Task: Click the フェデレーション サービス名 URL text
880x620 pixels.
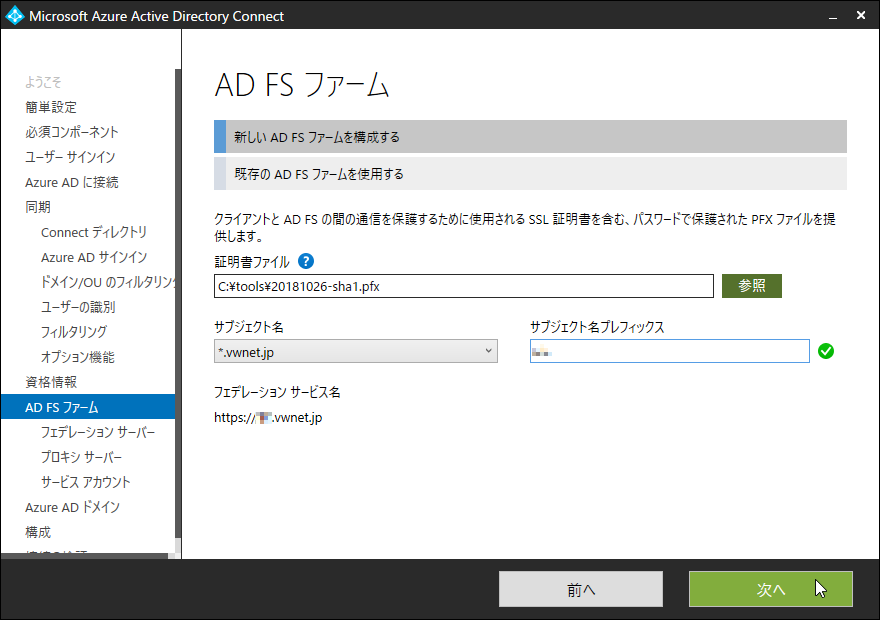Action: [268, 417]
